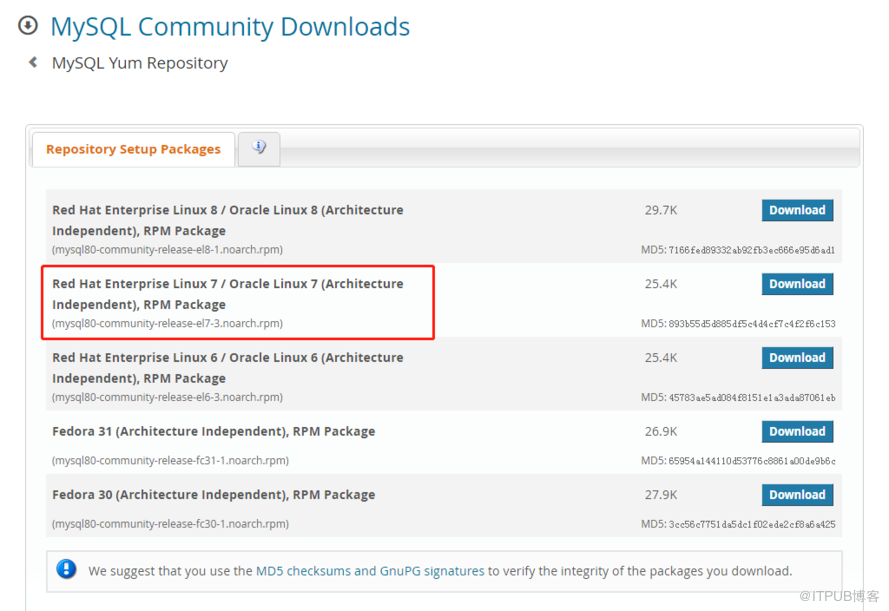Image resolution: width=889 pixels, height=611 pixels.
Task: Click the 29.7K file size value
Action: click(x=661, y=210)
